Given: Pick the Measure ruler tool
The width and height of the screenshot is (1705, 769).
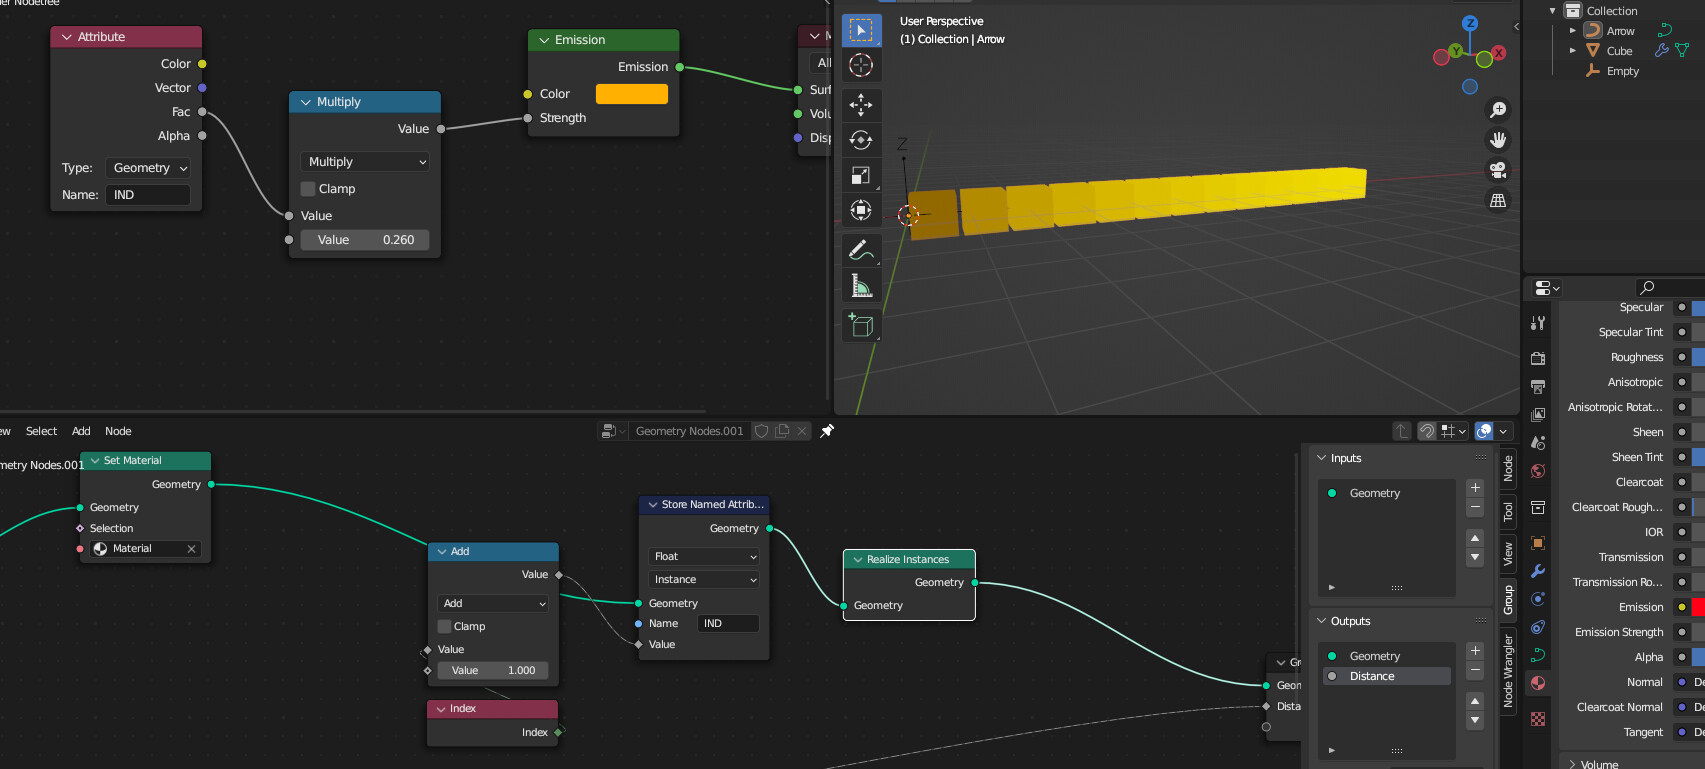Looking at the screenshot, I should pos(861,286).
